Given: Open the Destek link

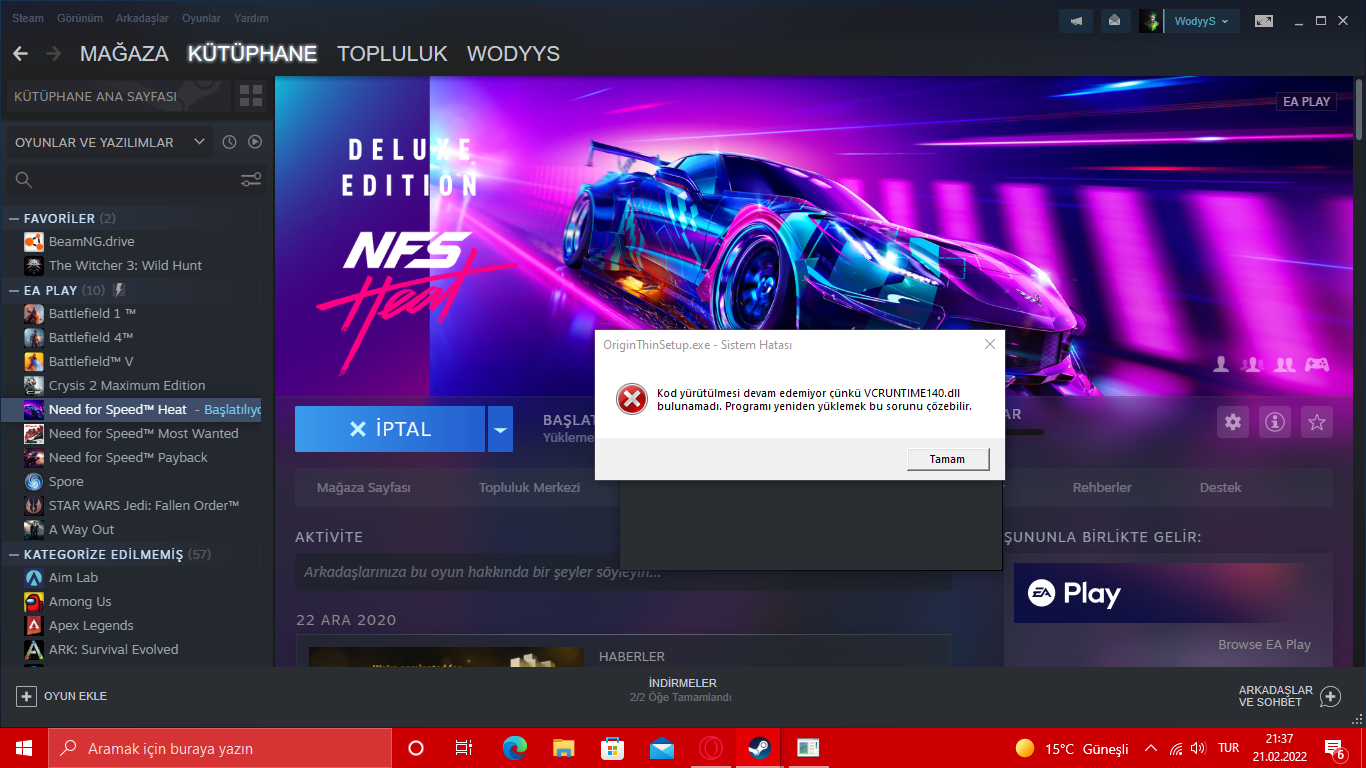Looking at the screenshot, I should coord(1220,488).
